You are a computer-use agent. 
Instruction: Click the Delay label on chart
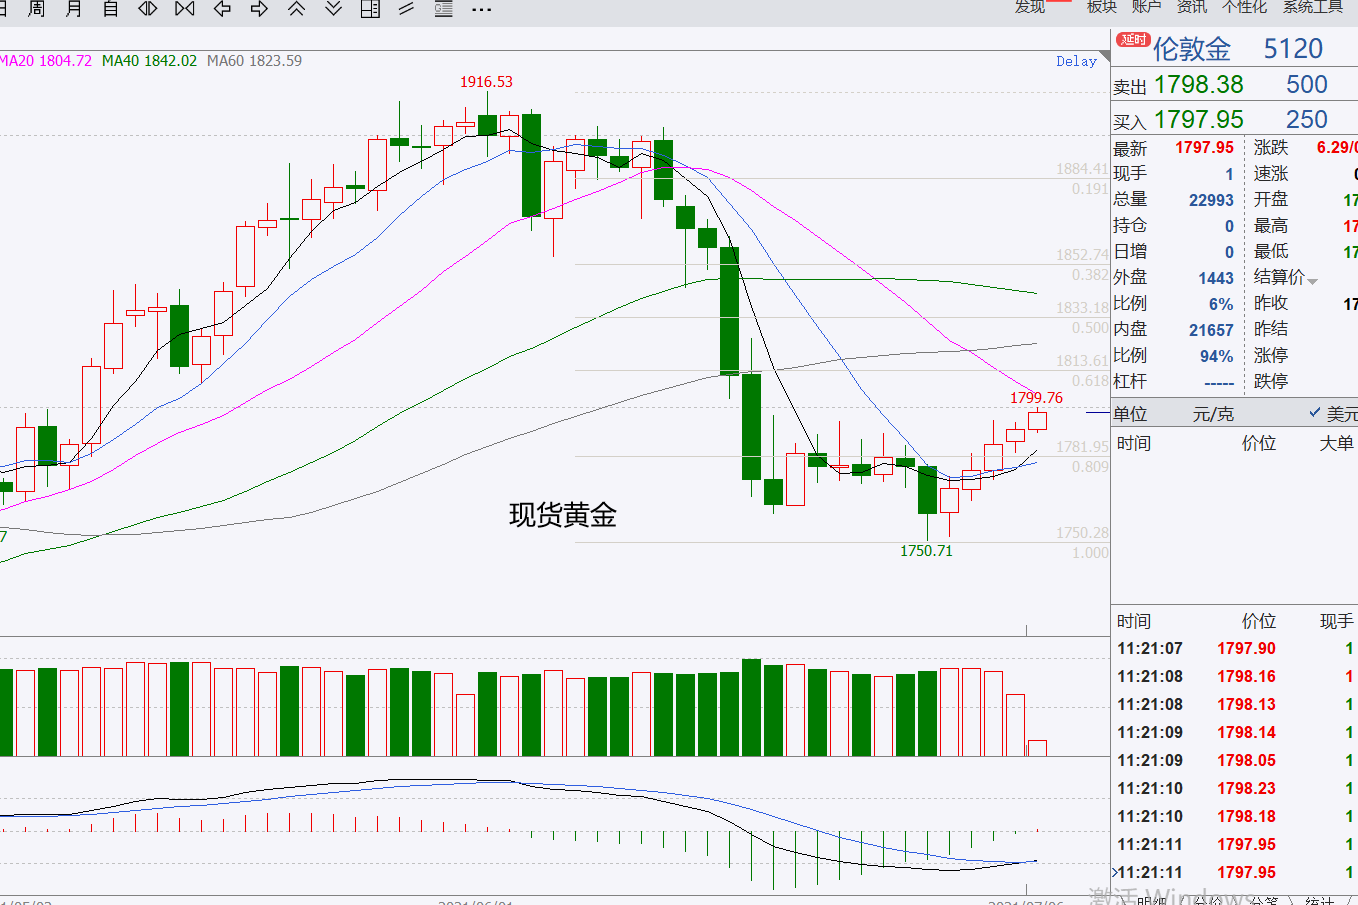click(1076, 61)
